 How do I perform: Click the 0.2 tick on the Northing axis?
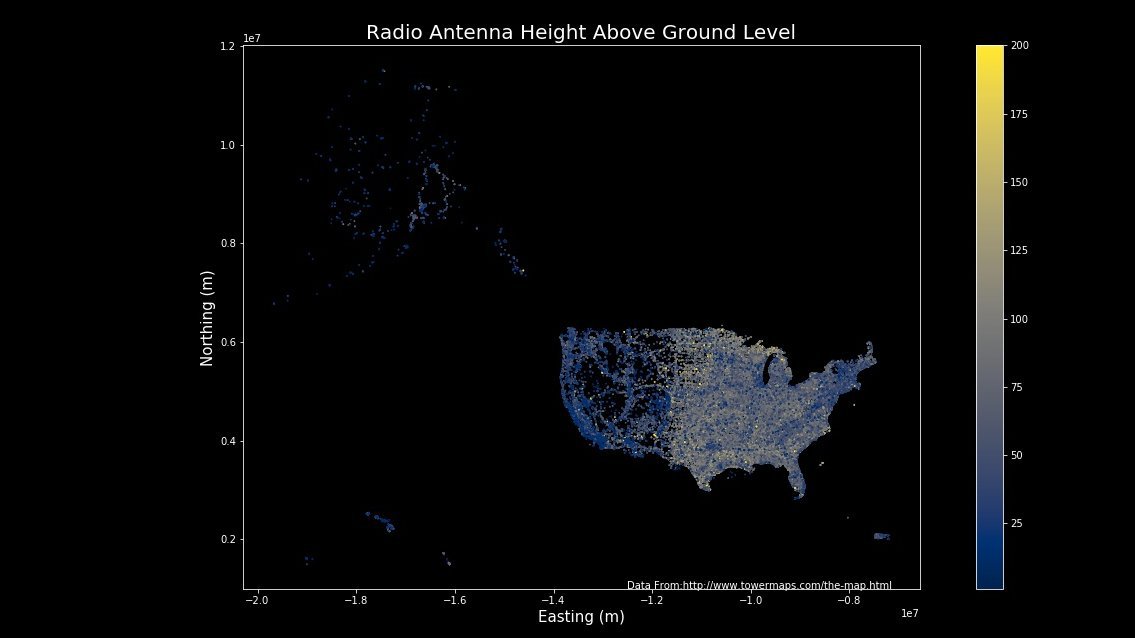click(x=228, y=540)
